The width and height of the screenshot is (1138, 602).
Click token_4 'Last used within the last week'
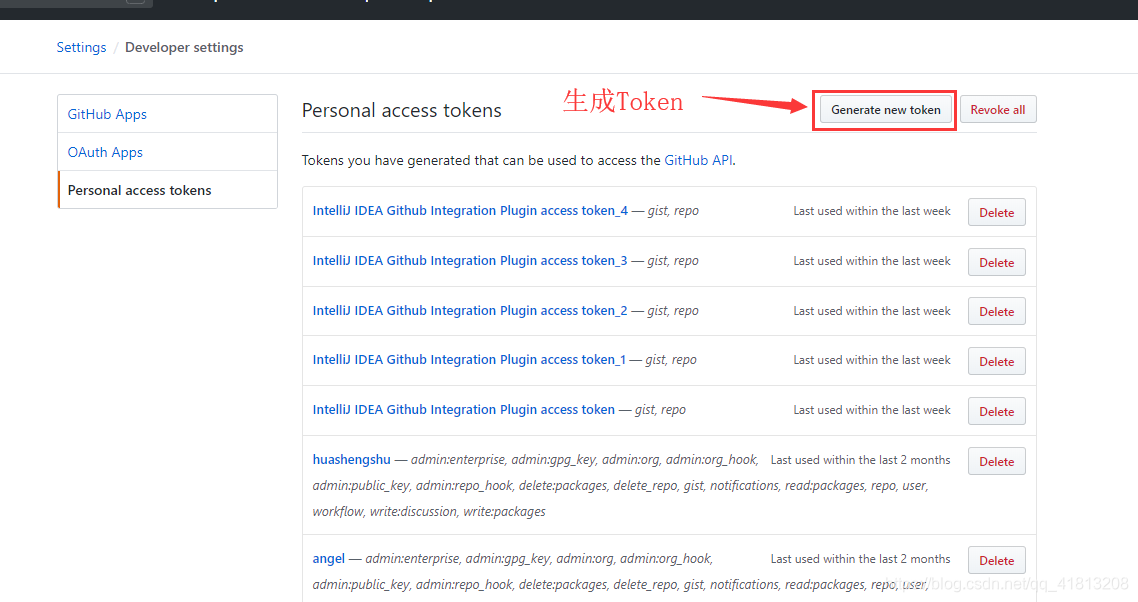pyautogui.click(x=872, y=211)
